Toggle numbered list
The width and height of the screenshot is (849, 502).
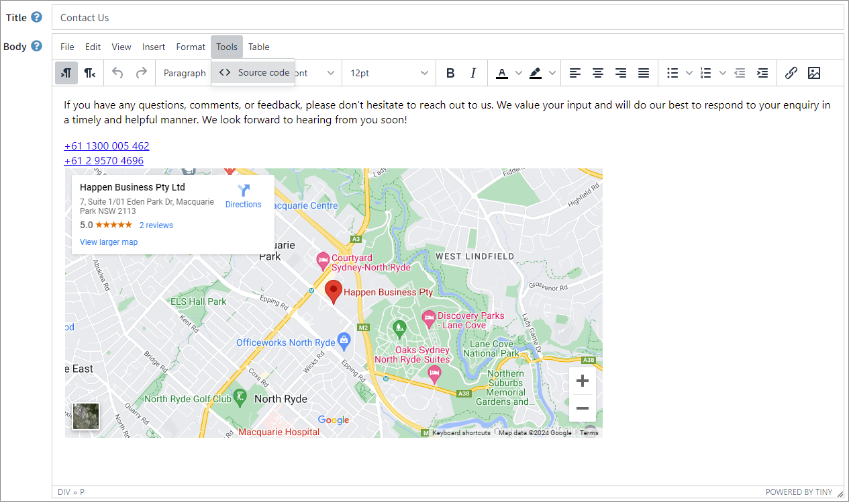tap(706, 73)
